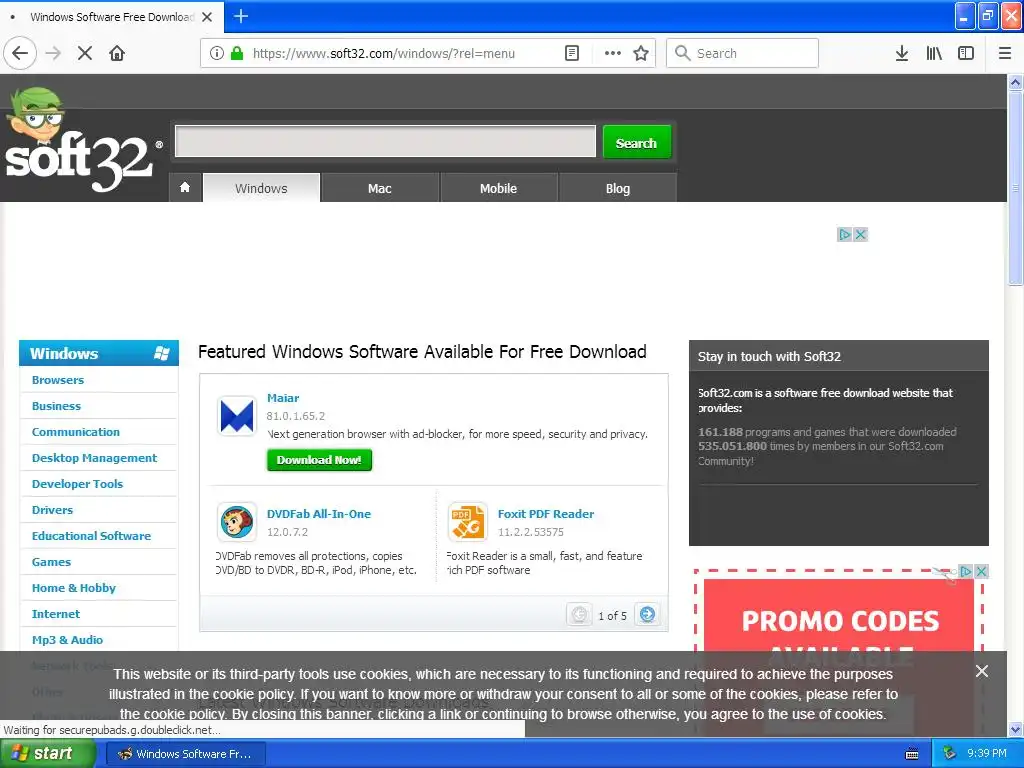This screenshot has width=1024, height=768.
Task: Open the Desktop Management category
Action: (95, 458)
